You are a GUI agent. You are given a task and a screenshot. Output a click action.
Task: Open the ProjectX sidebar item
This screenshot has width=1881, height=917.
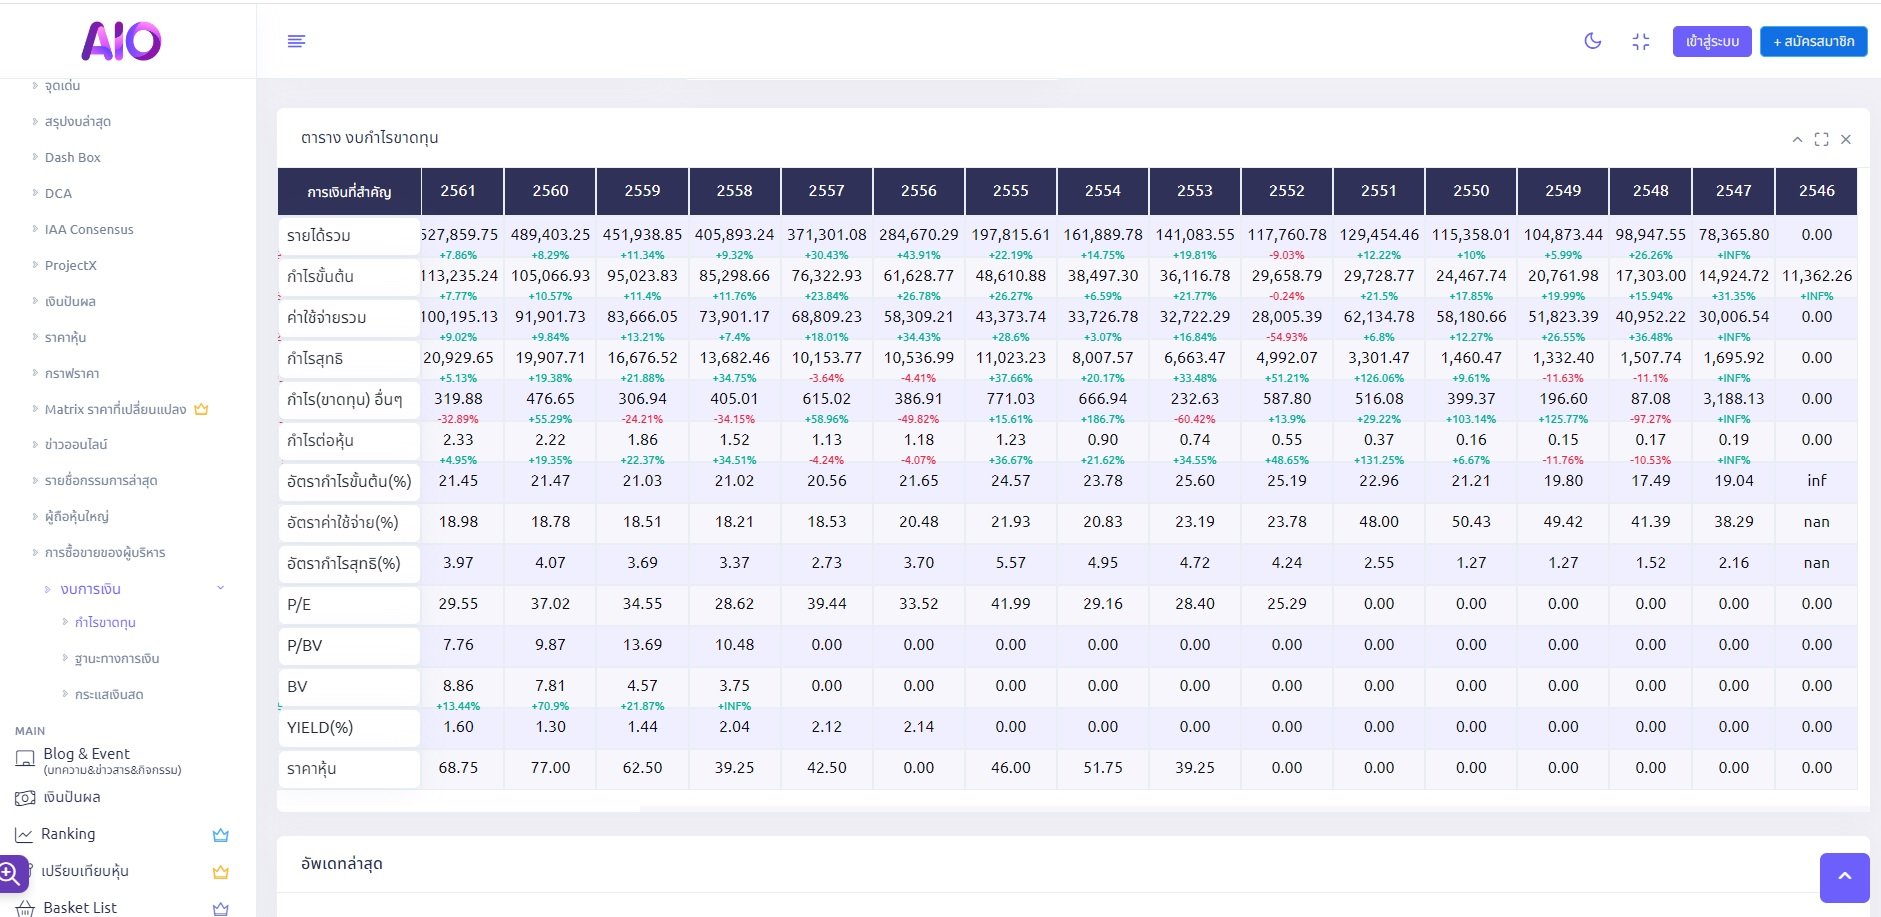coord(71,265)
